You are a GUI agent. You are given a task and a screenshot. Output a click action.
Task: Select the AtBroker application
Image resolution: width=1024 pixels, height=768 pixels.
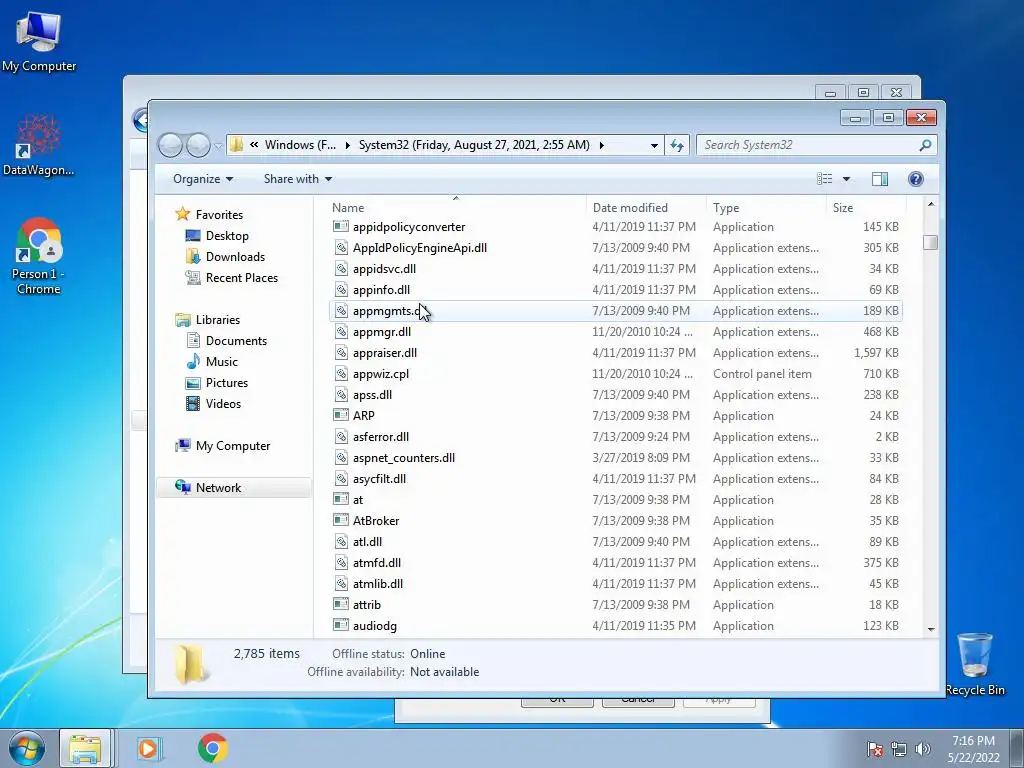[x=615, y=520]
